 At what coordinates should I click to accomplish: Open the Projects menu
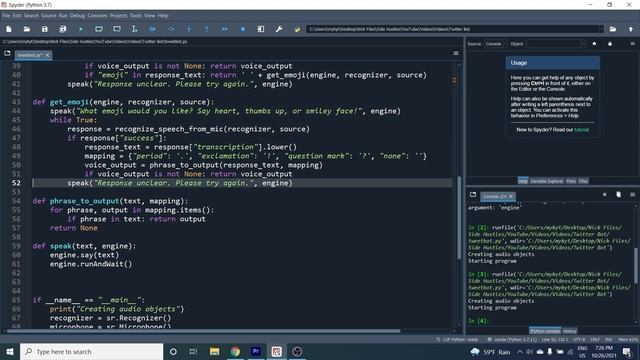(x=118, y=16)
